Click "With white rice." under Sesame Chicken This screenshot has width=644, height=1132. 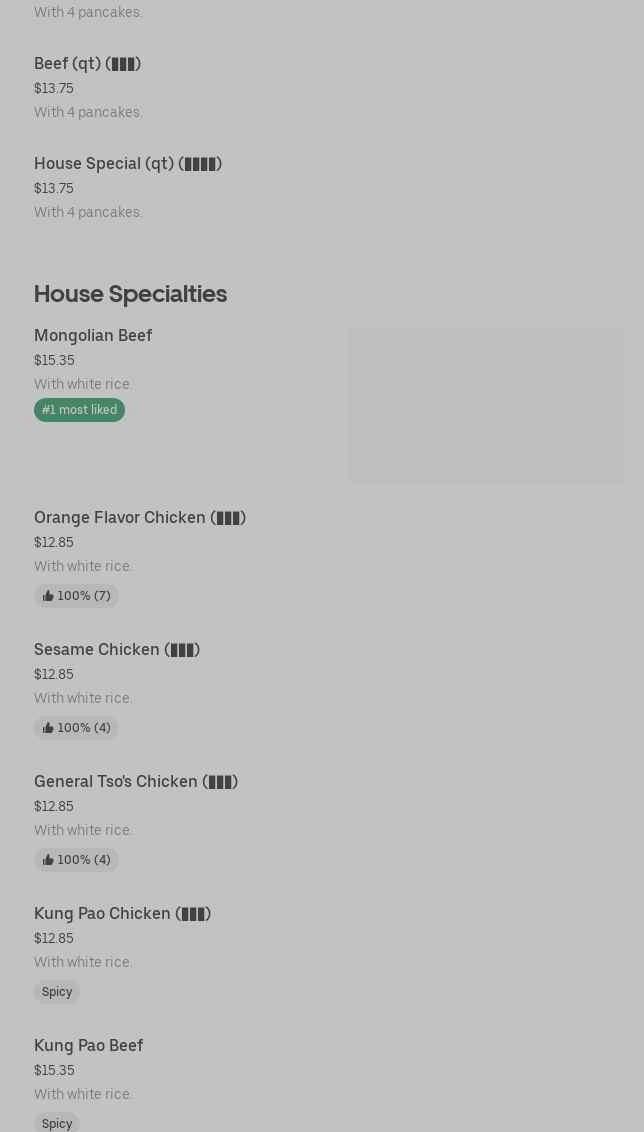pos(83,698)
